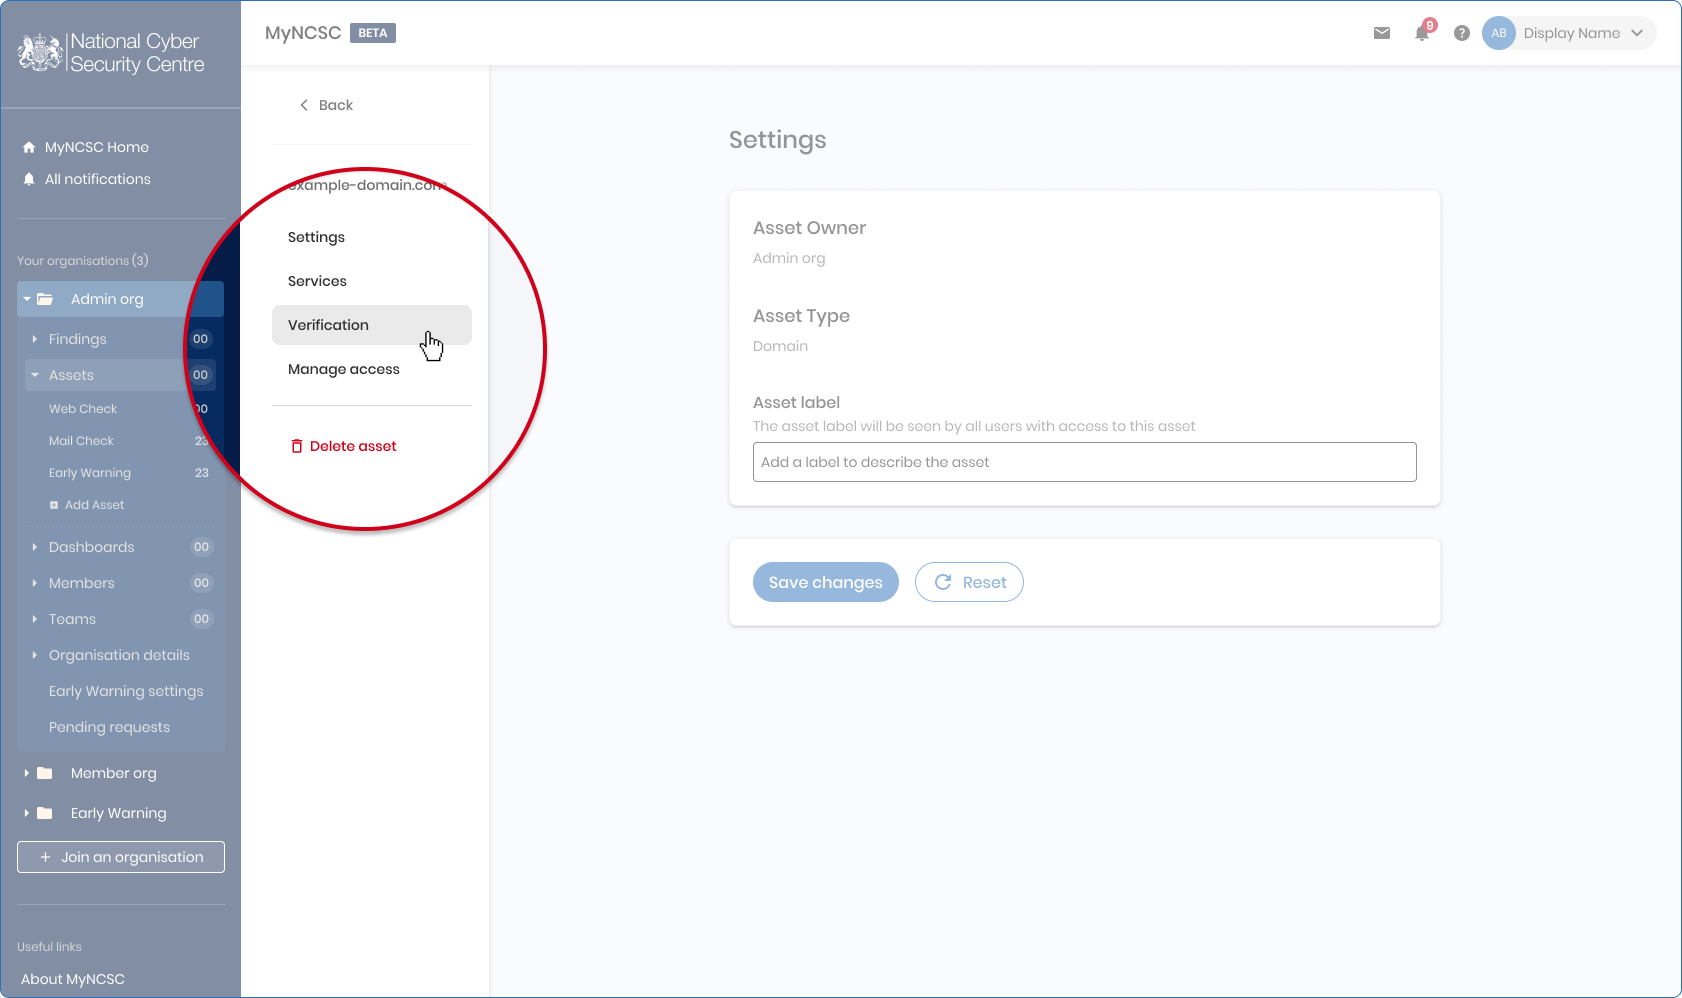Open Web Check under Assets
This screenshot has height=998, width=1682.
click(83, 409)
